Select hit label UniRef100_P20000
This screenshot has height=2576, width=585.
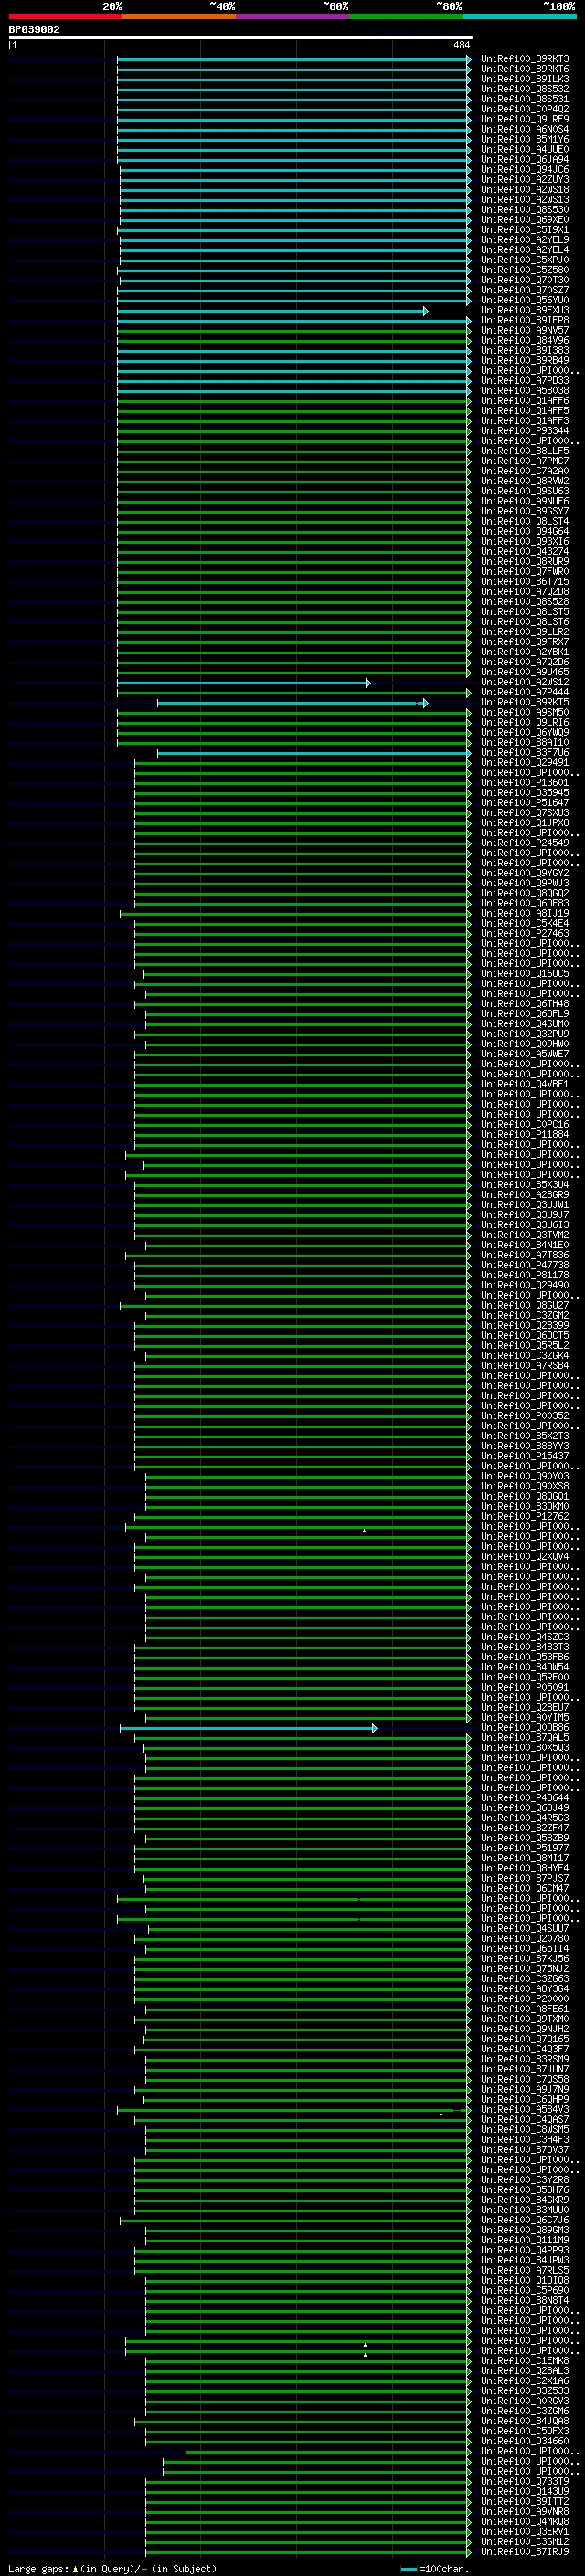tap(525, 1998)
